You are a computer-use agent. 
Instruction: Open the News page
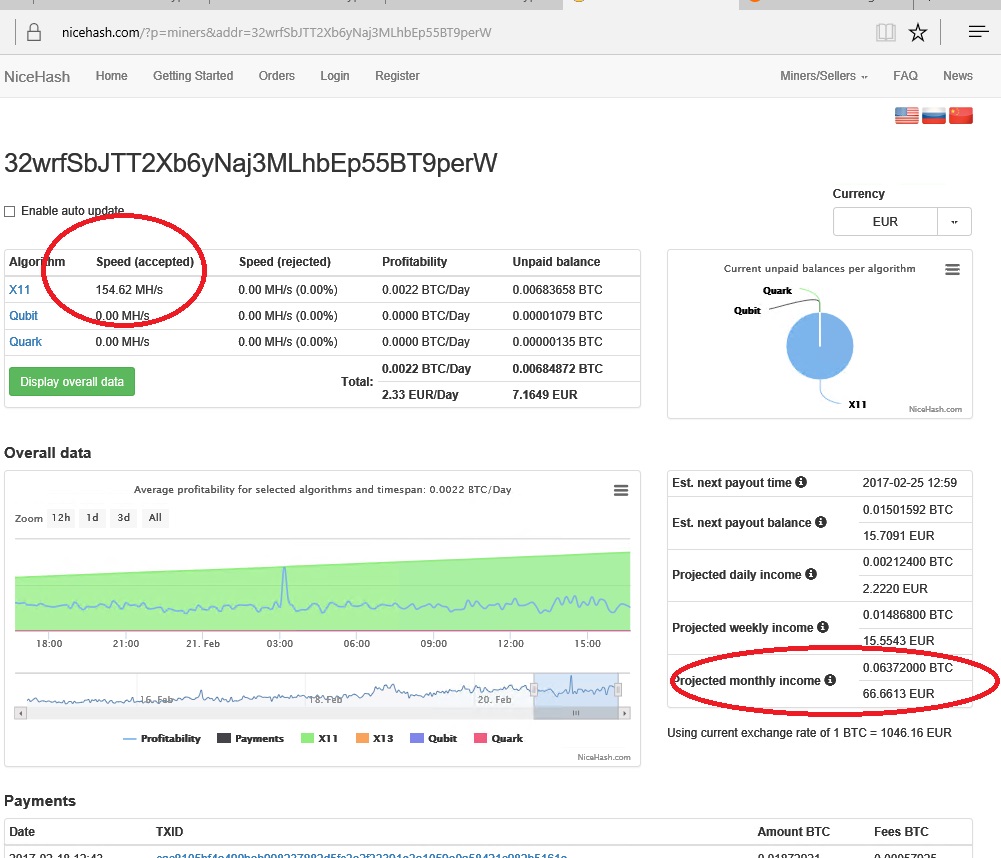[x=958, y=76]
